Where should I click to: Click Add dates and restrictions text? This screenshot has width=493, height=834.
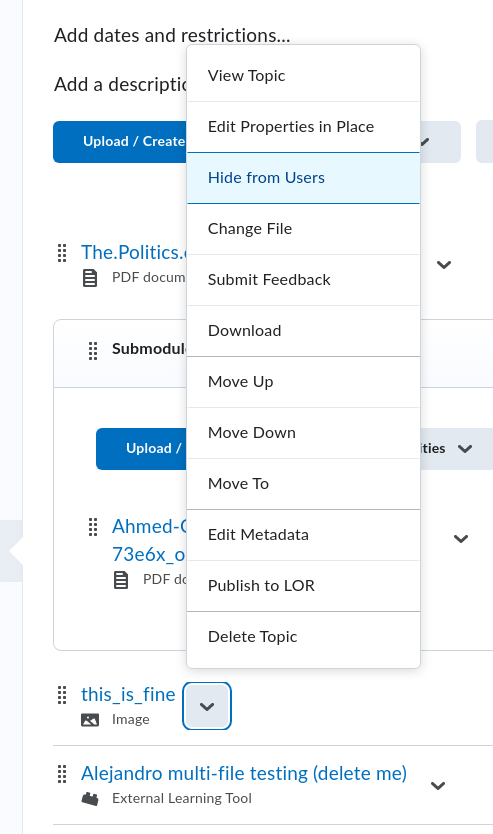(x=172, y=36)
